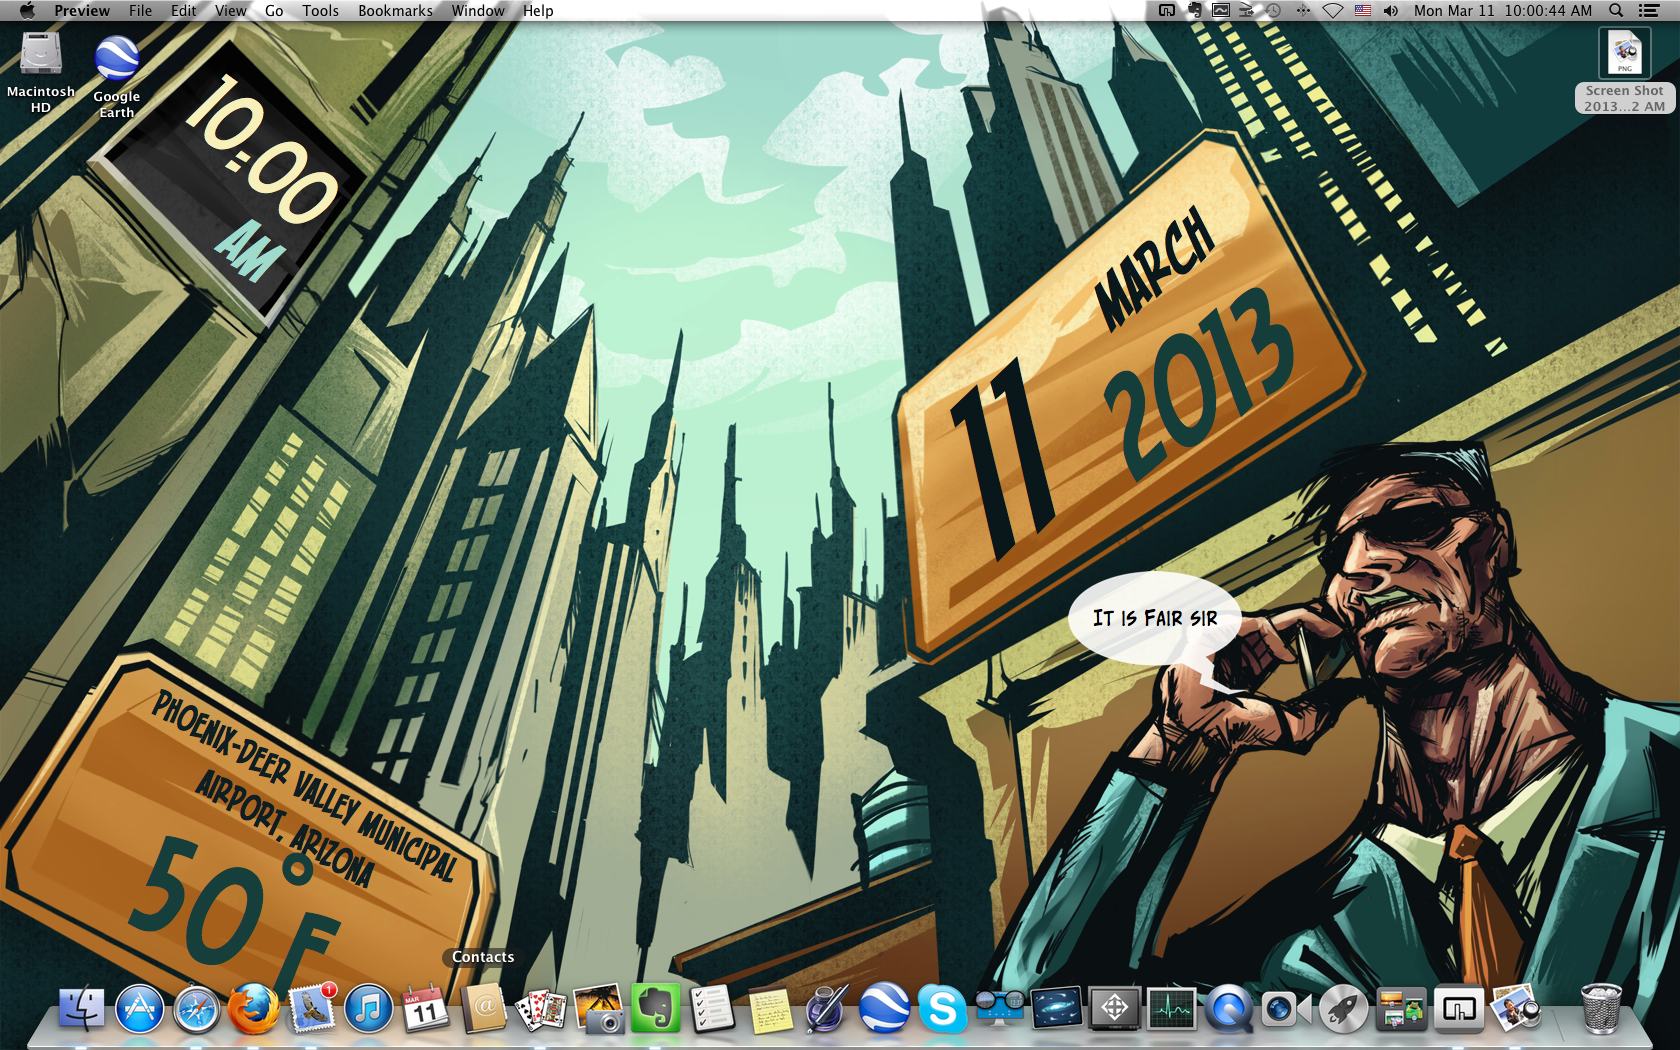
Task: Open the volume control in menu bar
Action: pos(1391,10)
